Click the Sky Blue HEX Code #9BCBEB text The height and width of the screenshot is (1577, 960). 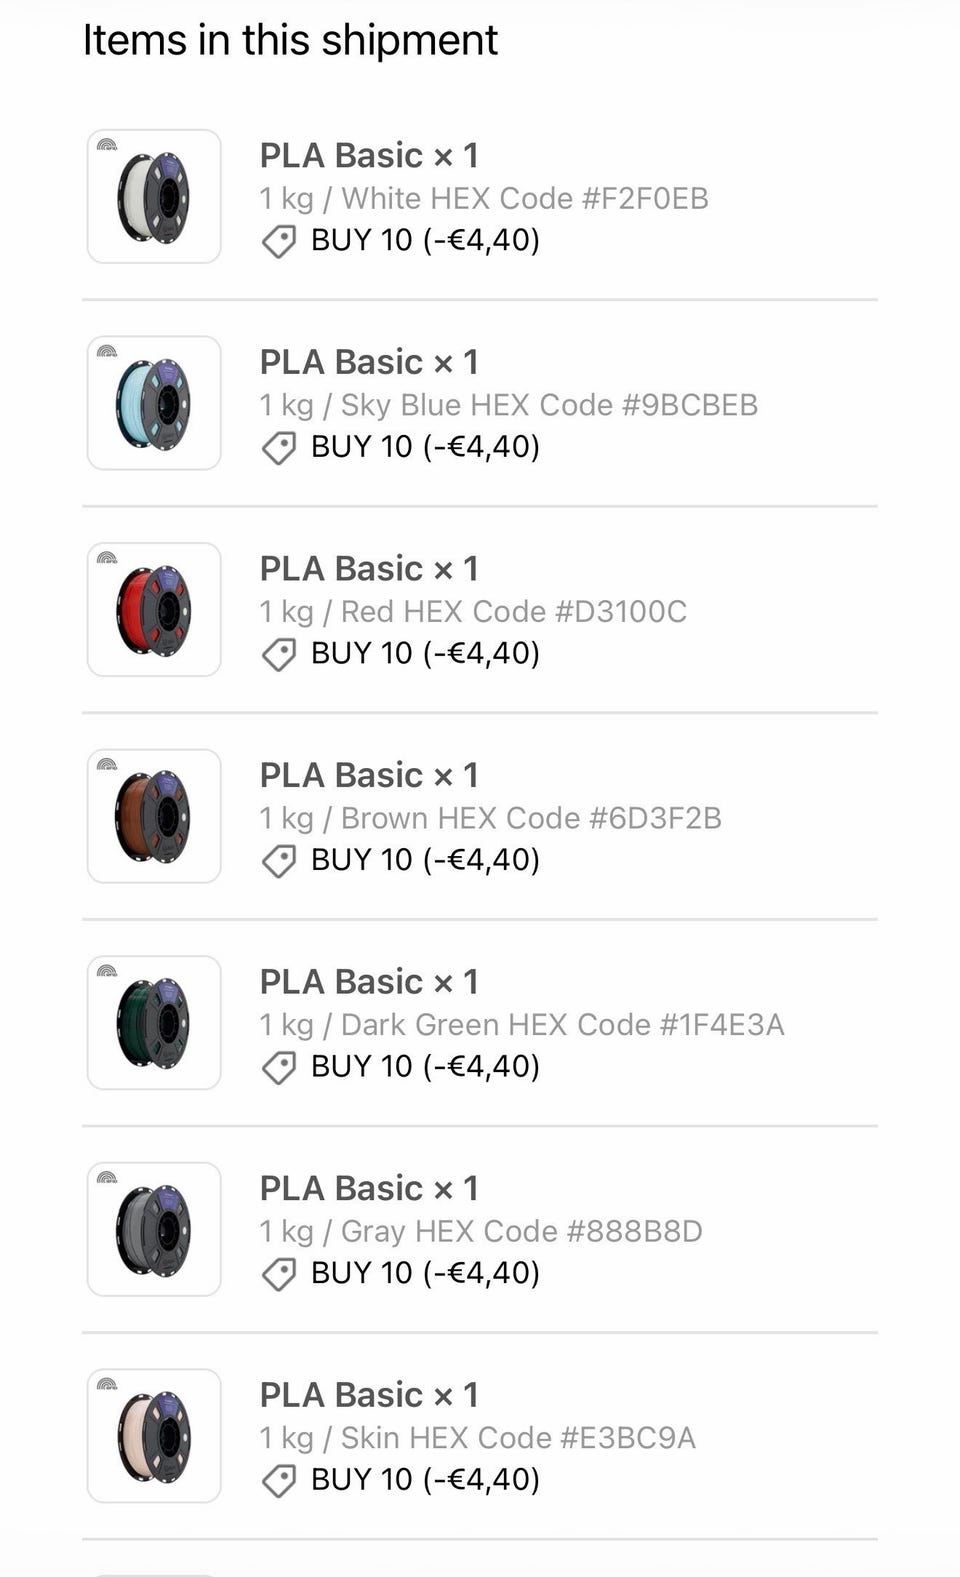point(549,405)
